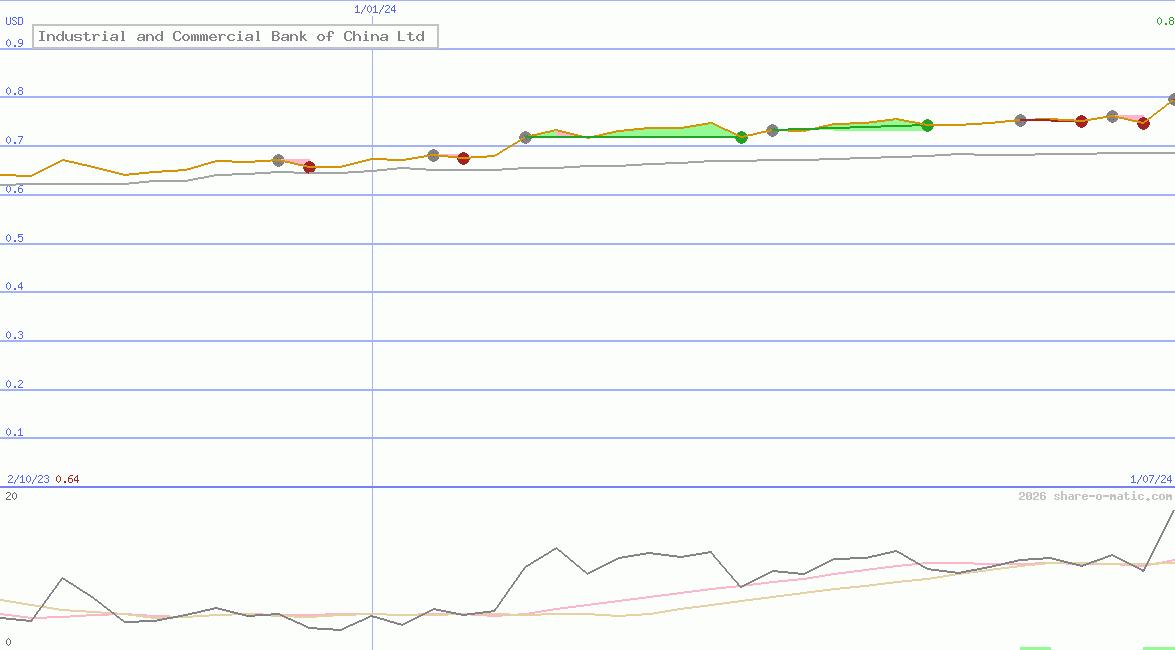Viewport: 1175px width, 650px height.
Task: Click the 0.1 price axis label
Action: tap(15, 432)
